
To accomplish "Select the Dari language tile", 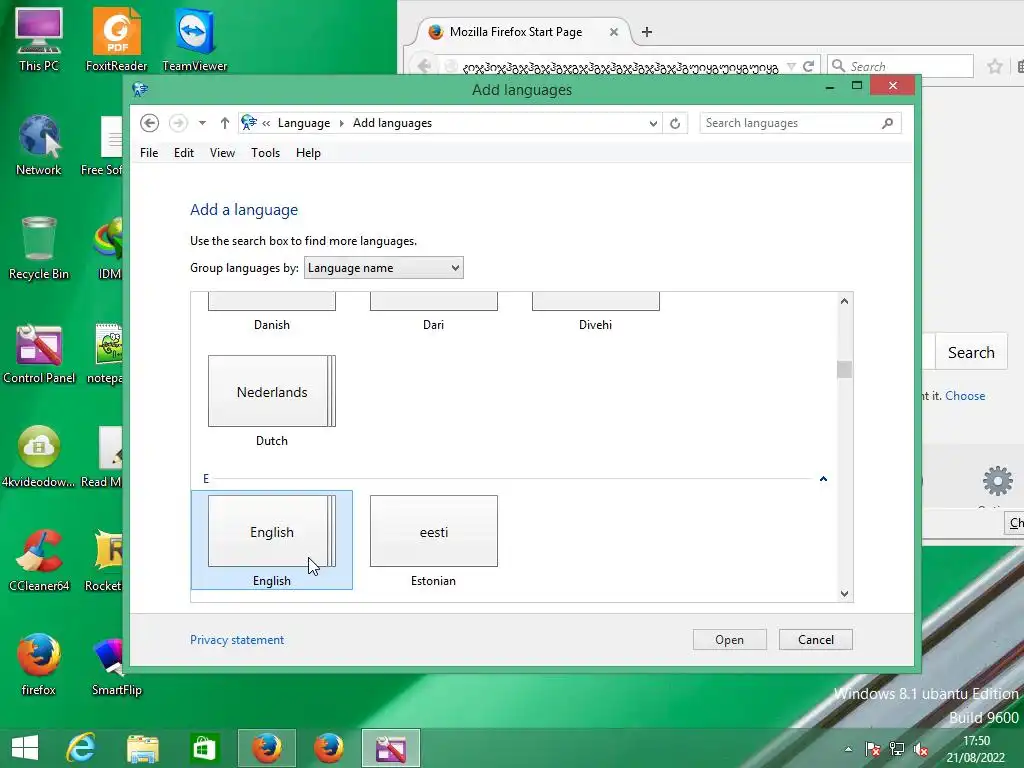I will pyautogui.click(x=434, y=312).
